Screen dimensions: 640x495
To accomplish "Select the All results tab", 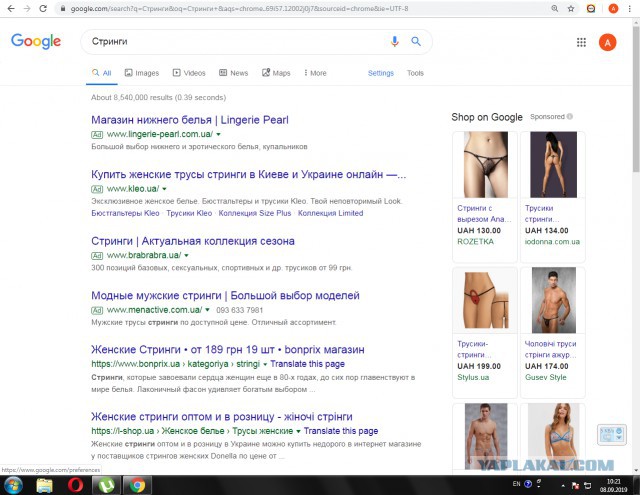I will (102, 73).
